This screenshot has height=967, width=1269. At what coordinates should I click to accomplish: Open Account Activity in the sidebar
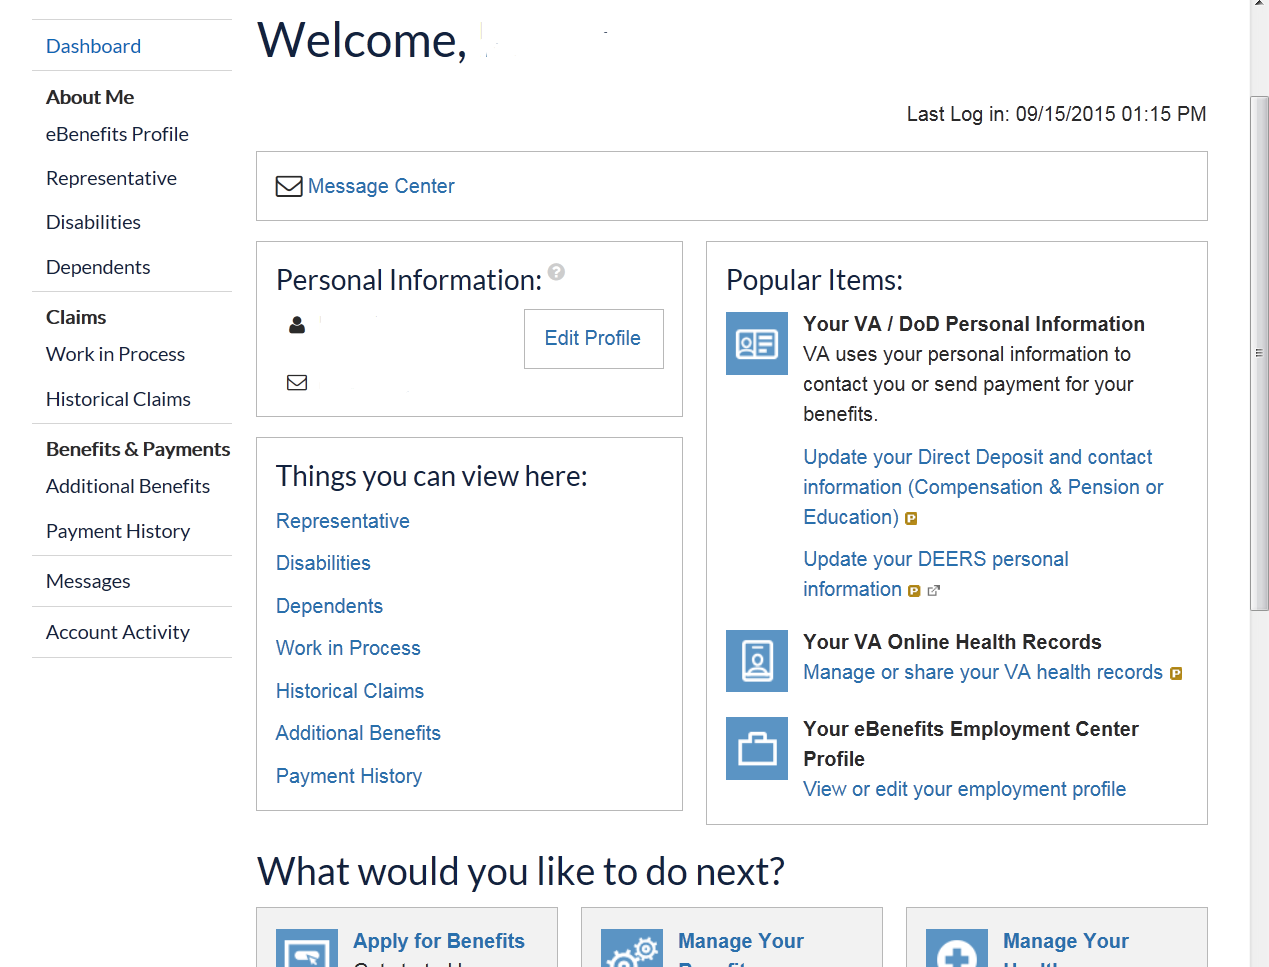pyautogui.click(x=118, y=632)
